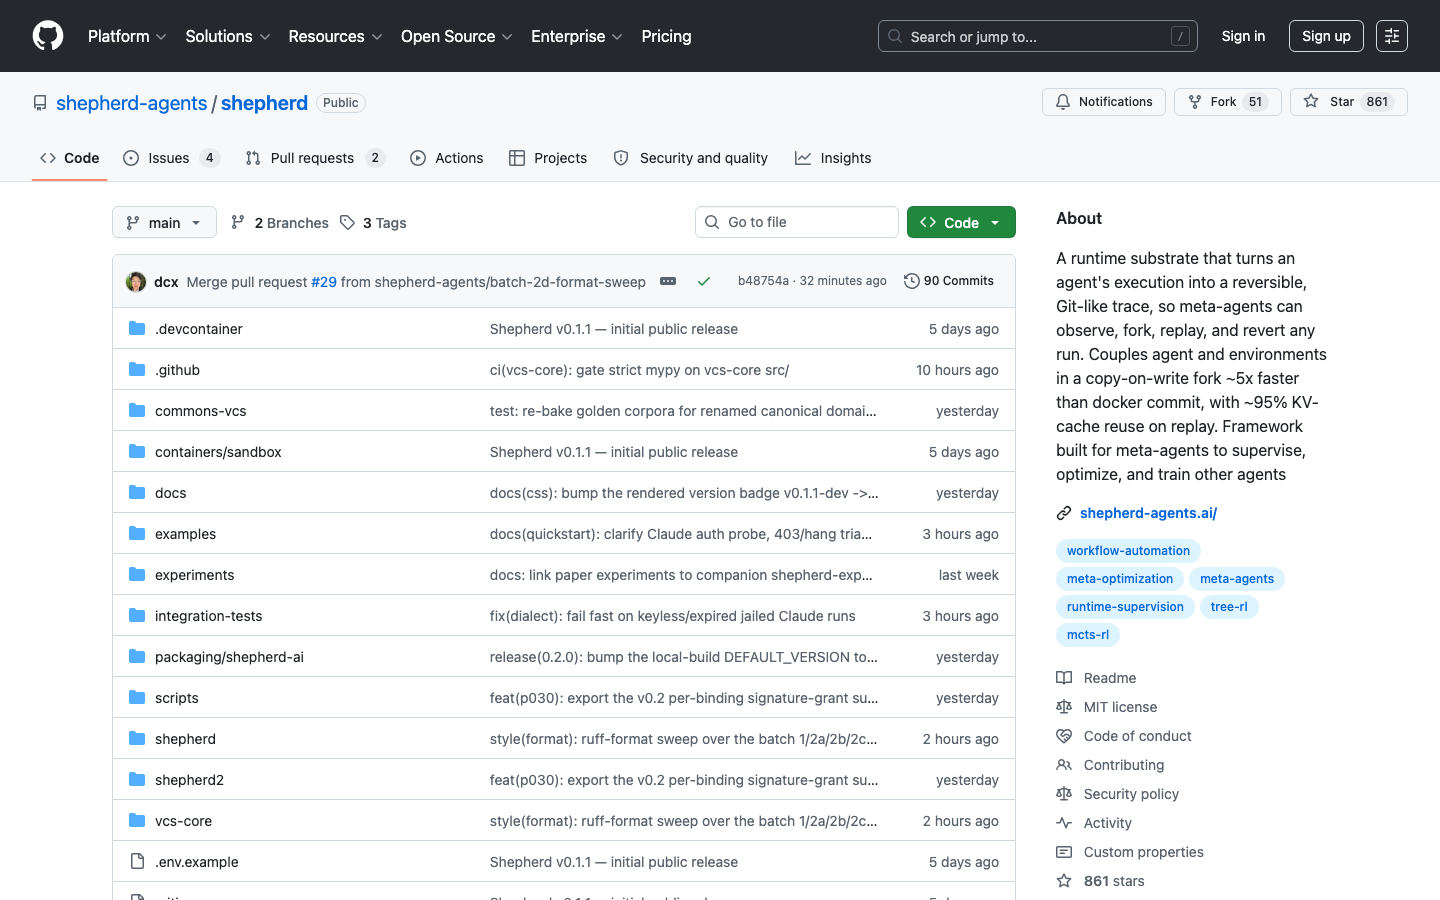Open the experiments folder
This screenshot has width=1440, height=900.
(x=195, y=575)
